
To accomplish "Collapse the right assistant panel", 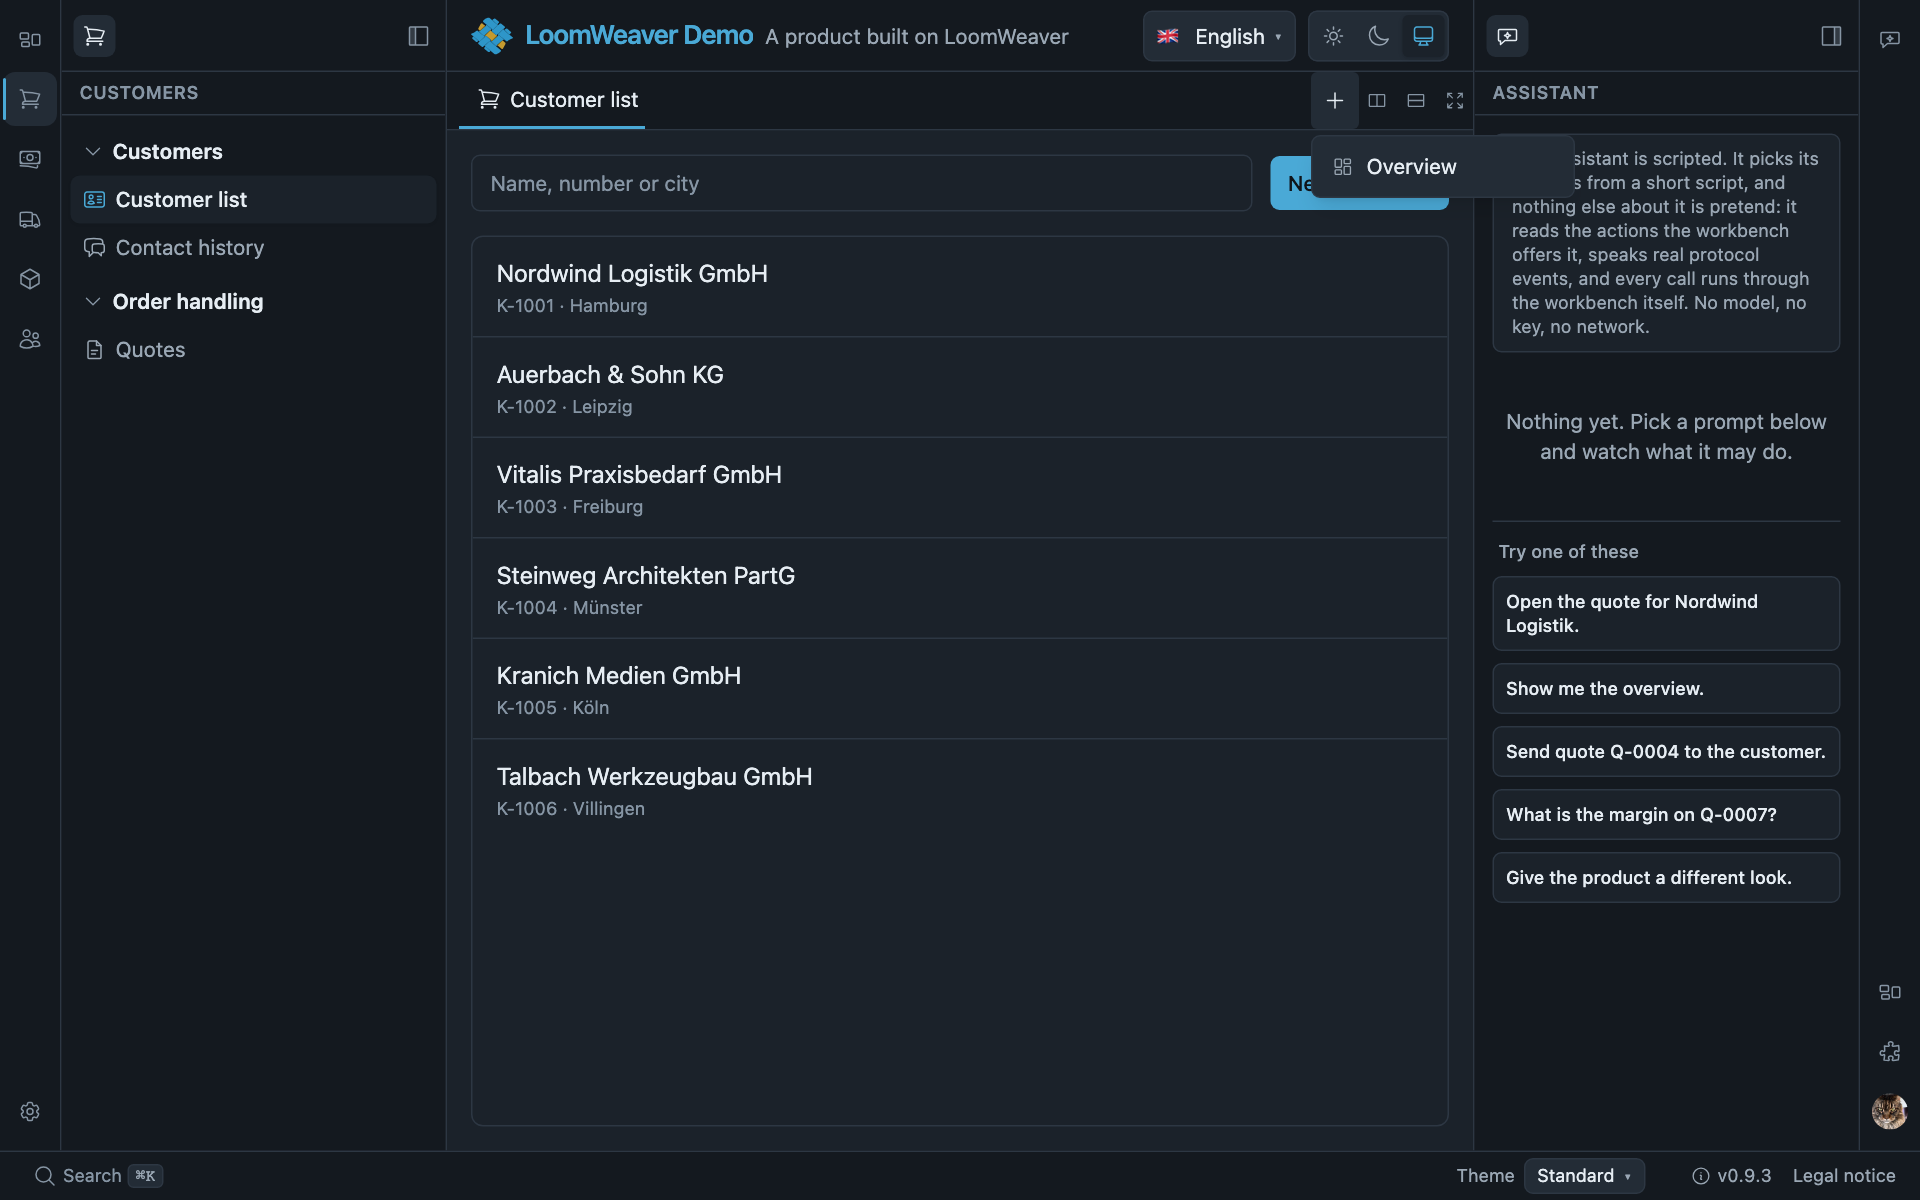I will pyautogui.click(x=1831, y=36).
